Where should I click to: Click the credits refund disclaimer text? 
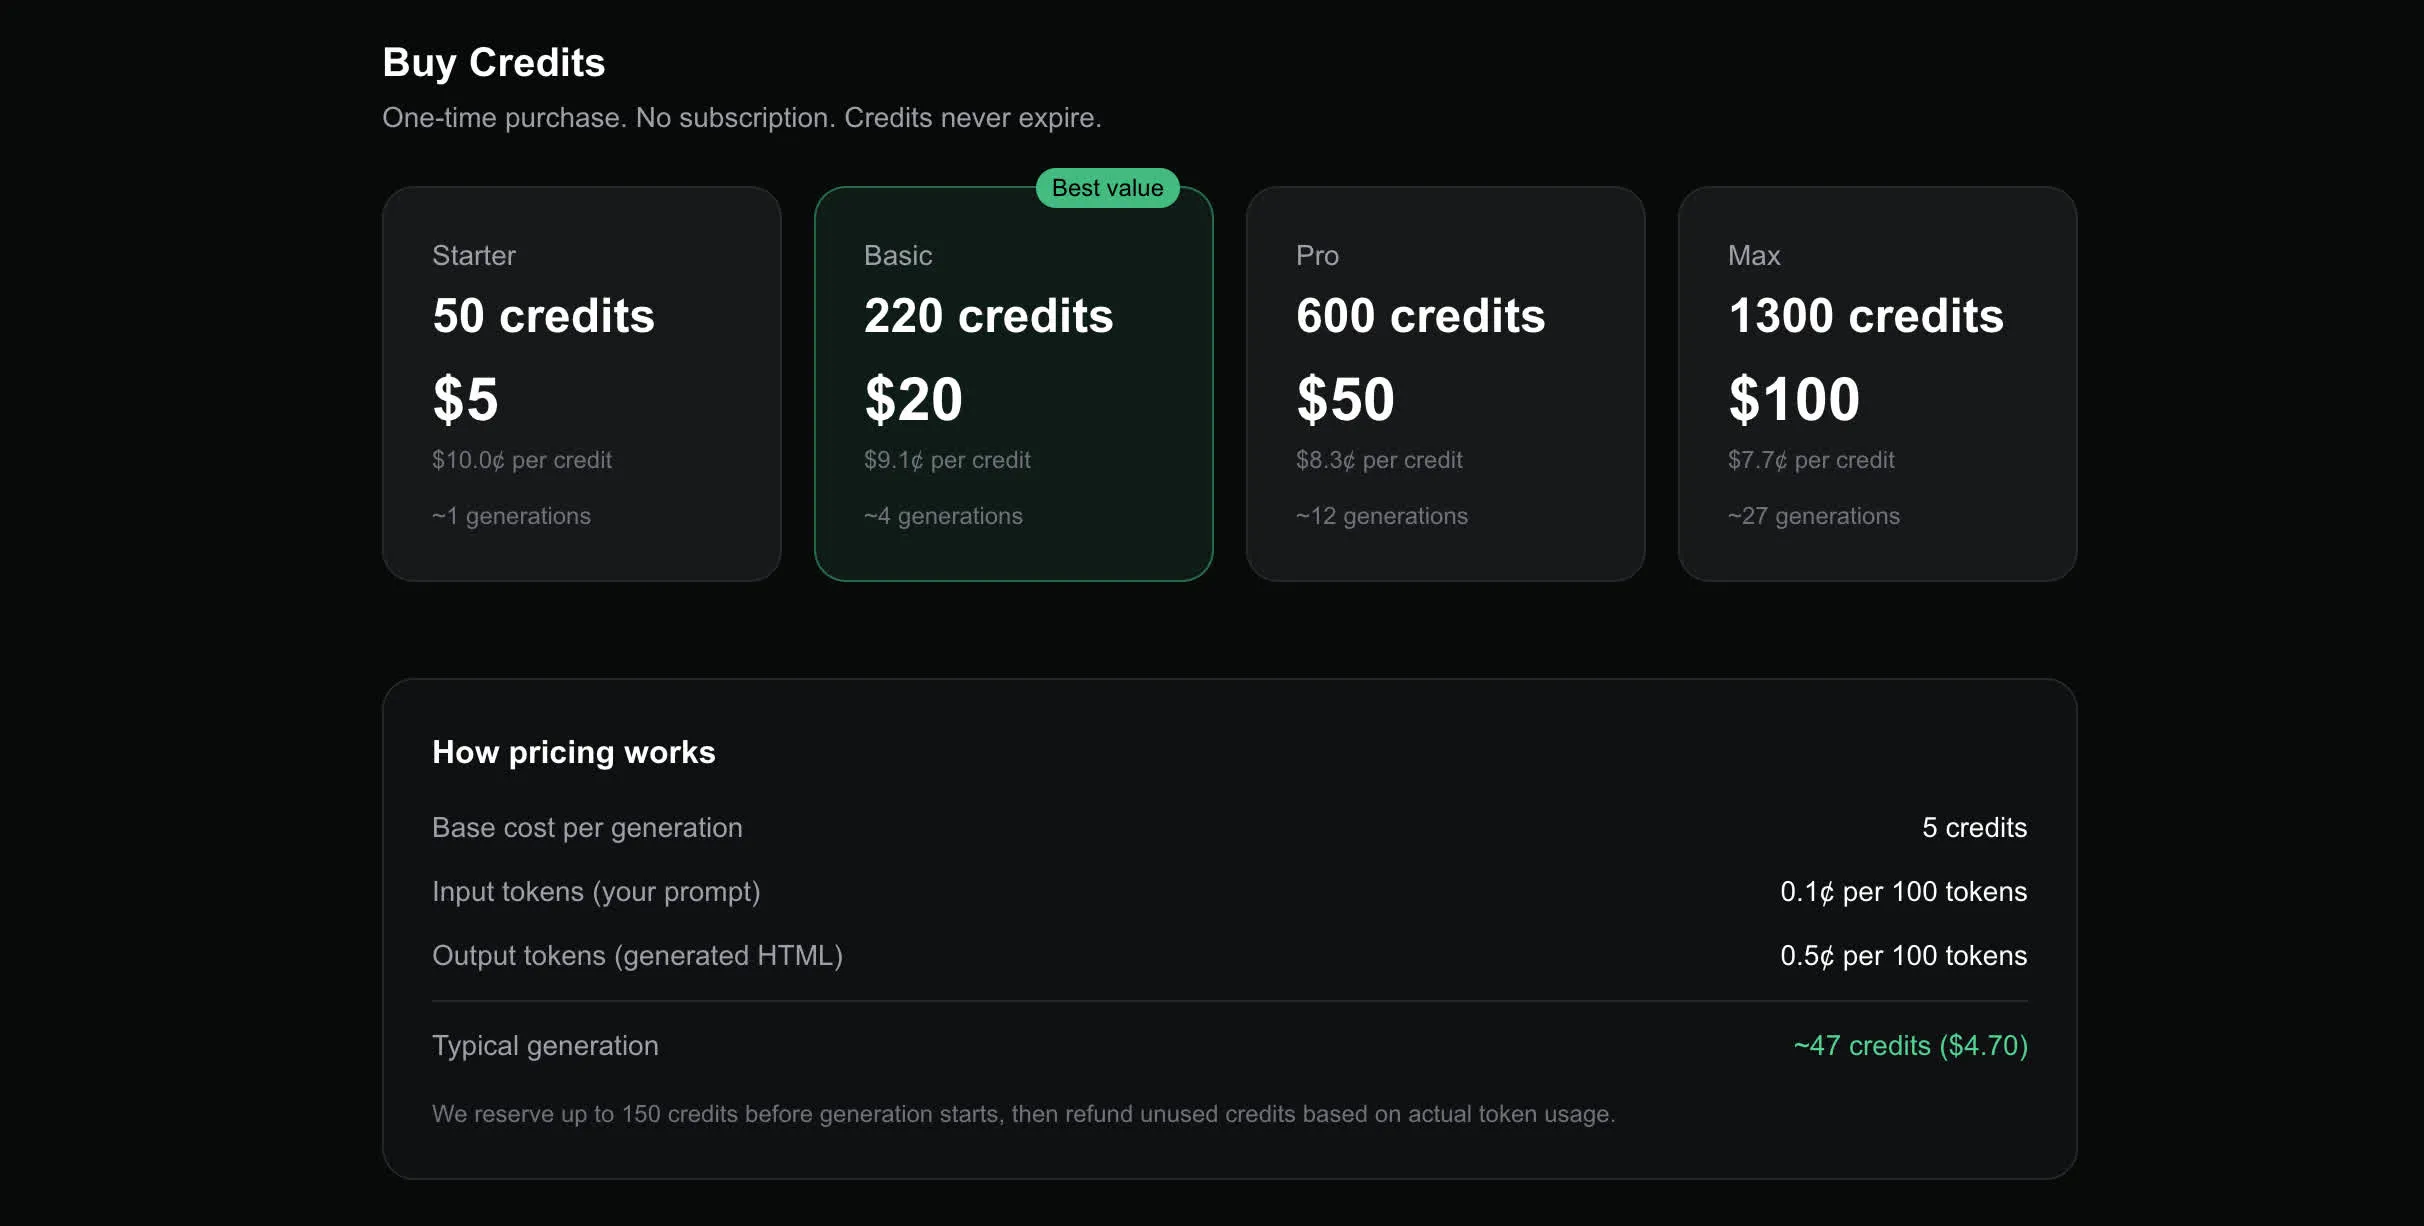pyautogui.click(x=1023, y=1114)
